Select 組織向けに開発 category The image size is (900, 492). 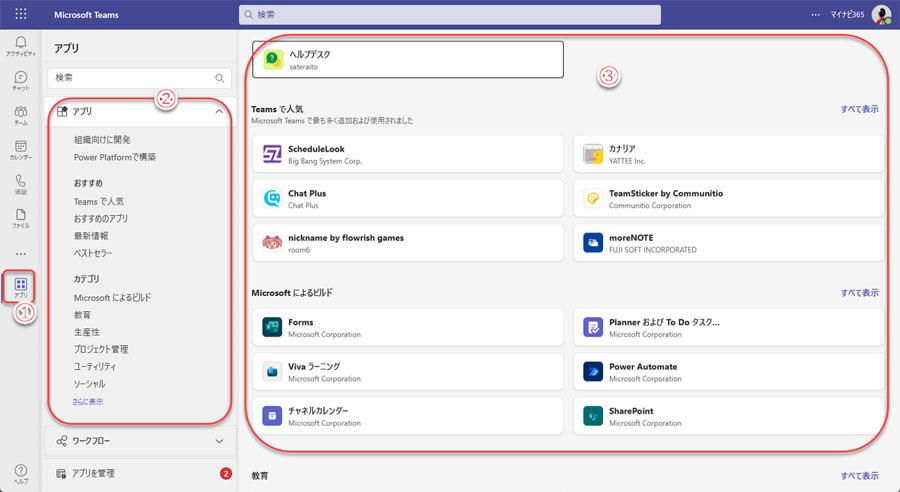(x=102, y=140)
